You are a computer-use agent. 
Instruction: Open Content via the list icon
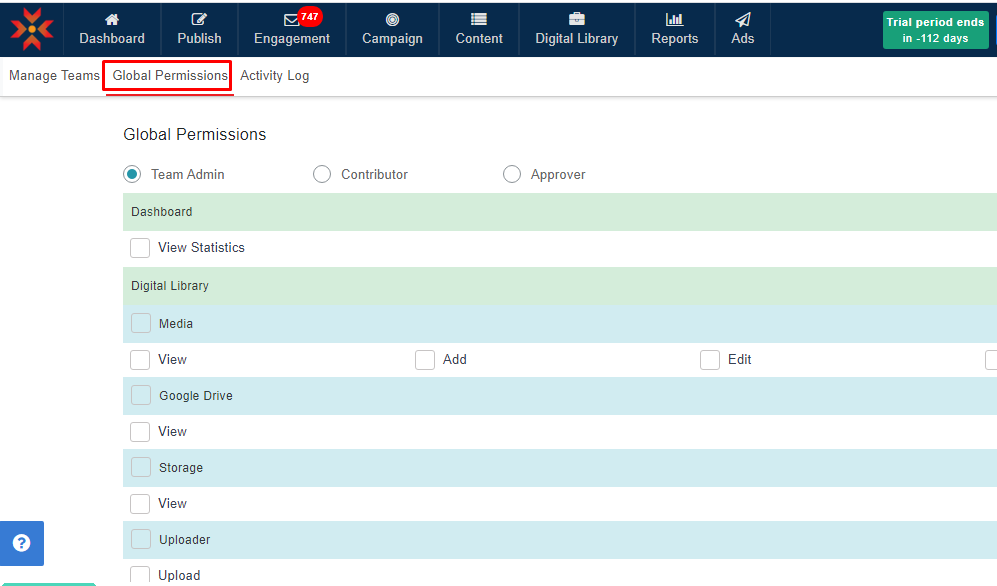pos(479,20)
